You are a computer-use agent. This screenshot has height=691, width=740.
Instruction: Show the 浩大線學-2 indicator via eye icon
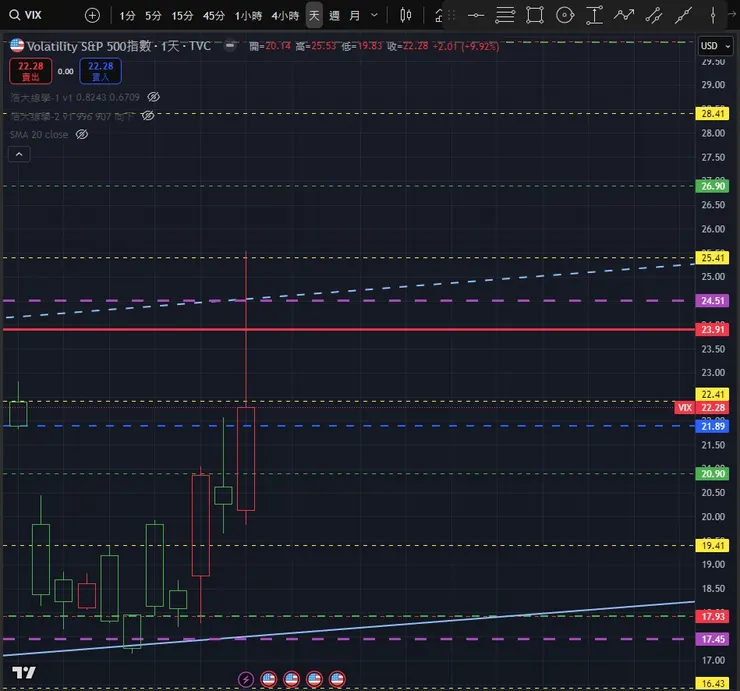click(x=148, y=116)
